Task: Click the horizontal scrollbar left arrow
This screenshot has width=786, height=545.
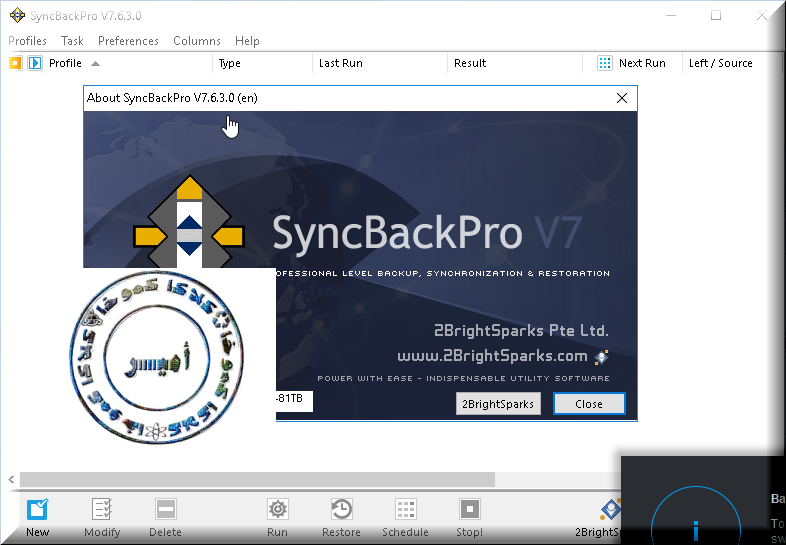Action: (11, 479)
